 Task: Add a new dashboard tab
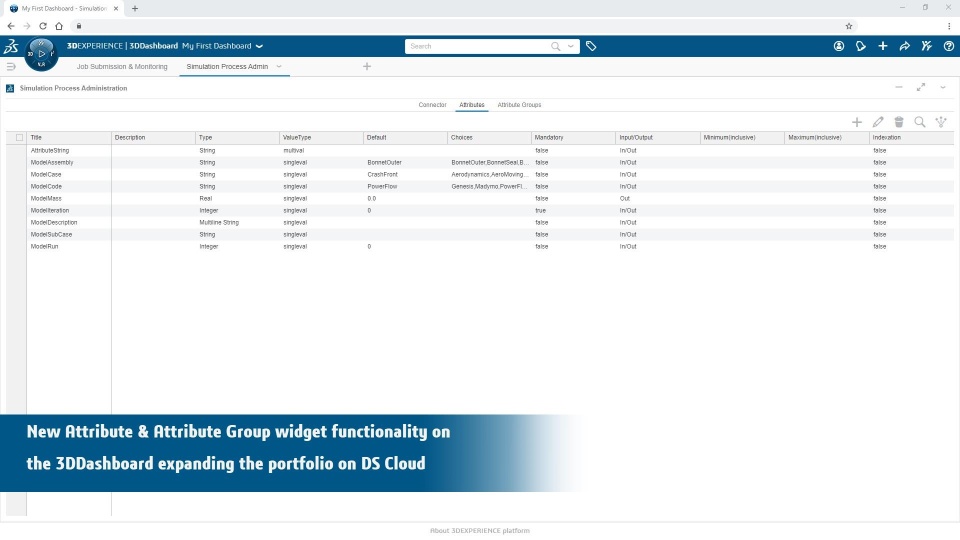pyautogui.click(x=367, y=66)
